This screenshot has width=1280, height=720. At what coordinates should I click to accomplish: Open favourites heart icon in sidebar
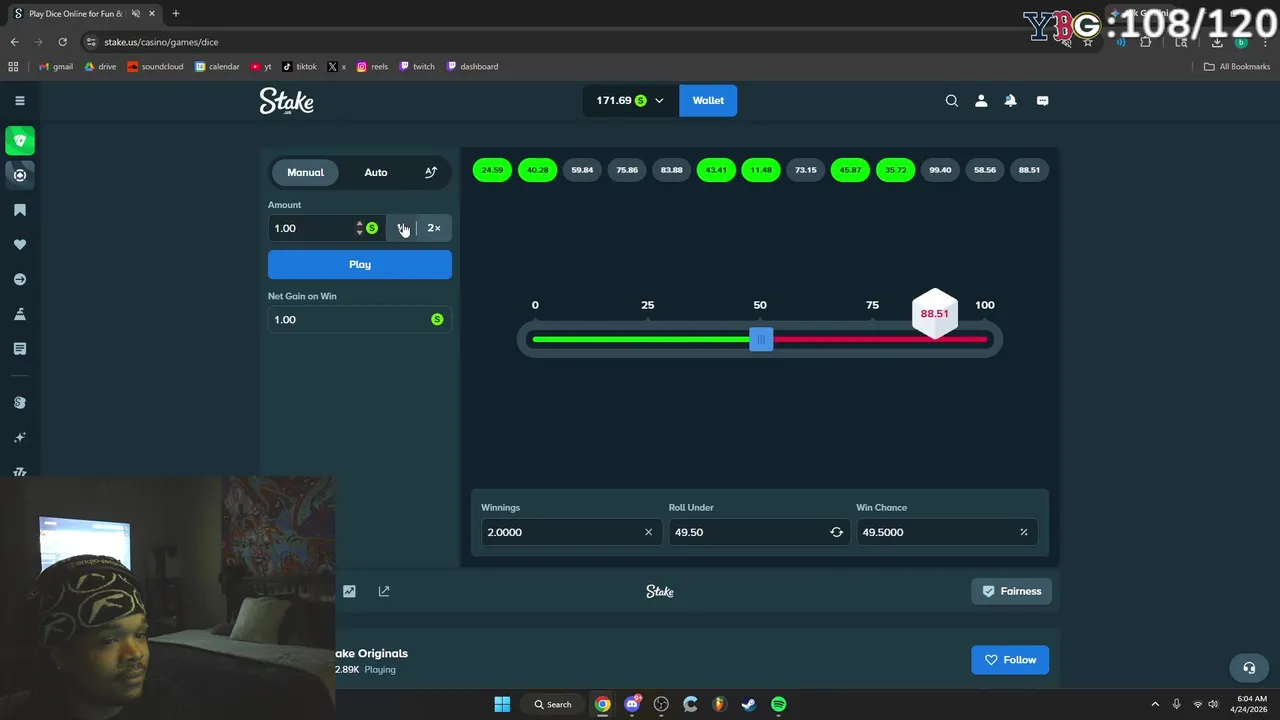pos(20,244)
